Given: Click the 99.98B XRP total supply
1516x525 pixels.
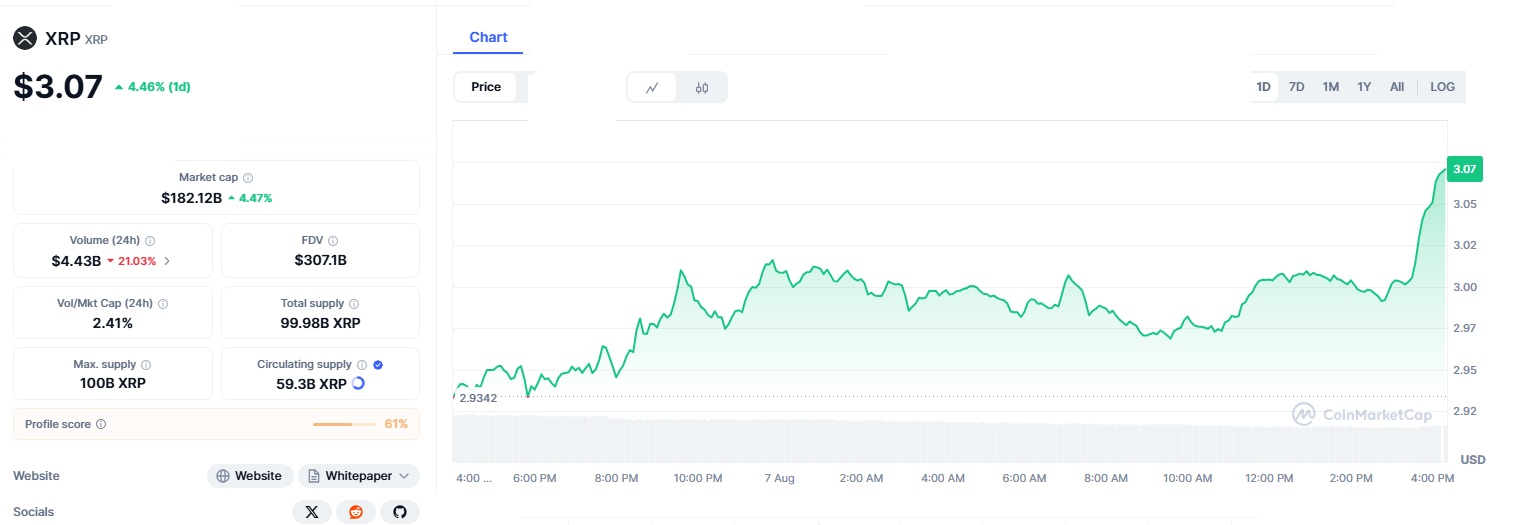Looking at the screenshot, I should [320, 323].
